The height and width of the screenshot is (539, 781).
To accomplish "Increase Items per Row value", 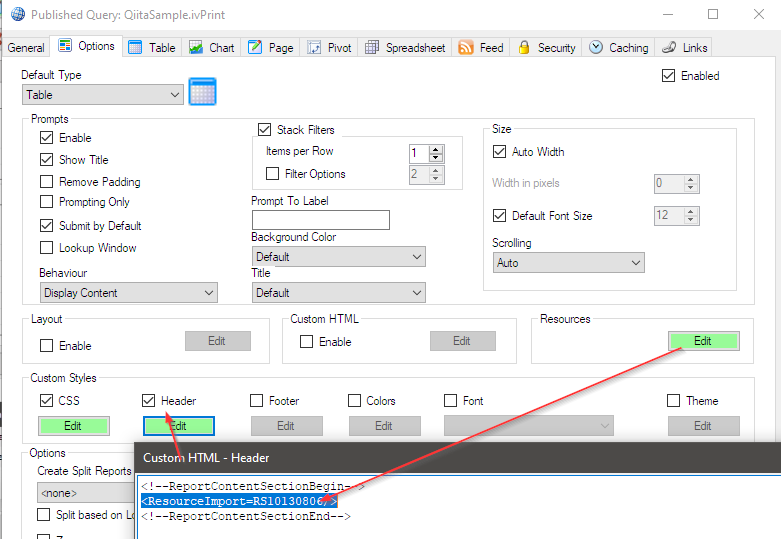I will pos(436,149).
